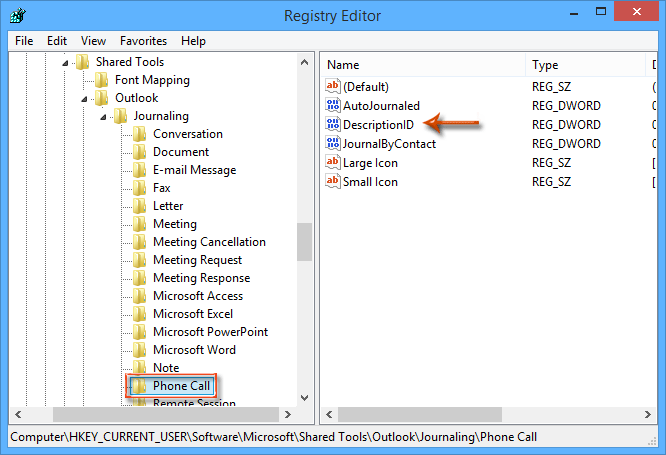666x455 pixels.
Task: Click the Small Icon value icon
Action: pos(334,181)
